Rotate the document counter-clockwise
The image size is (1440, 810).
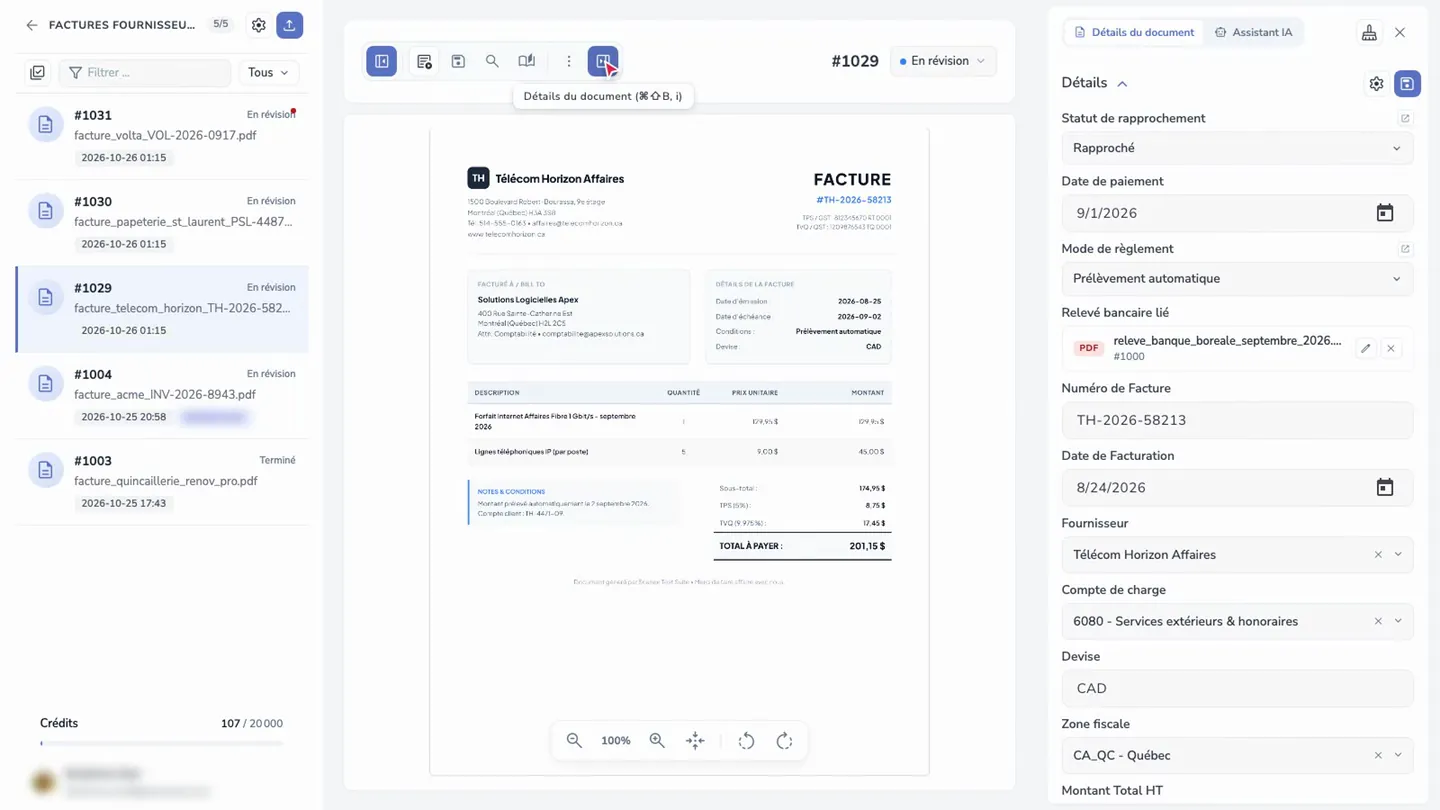[x=746, y=741]
